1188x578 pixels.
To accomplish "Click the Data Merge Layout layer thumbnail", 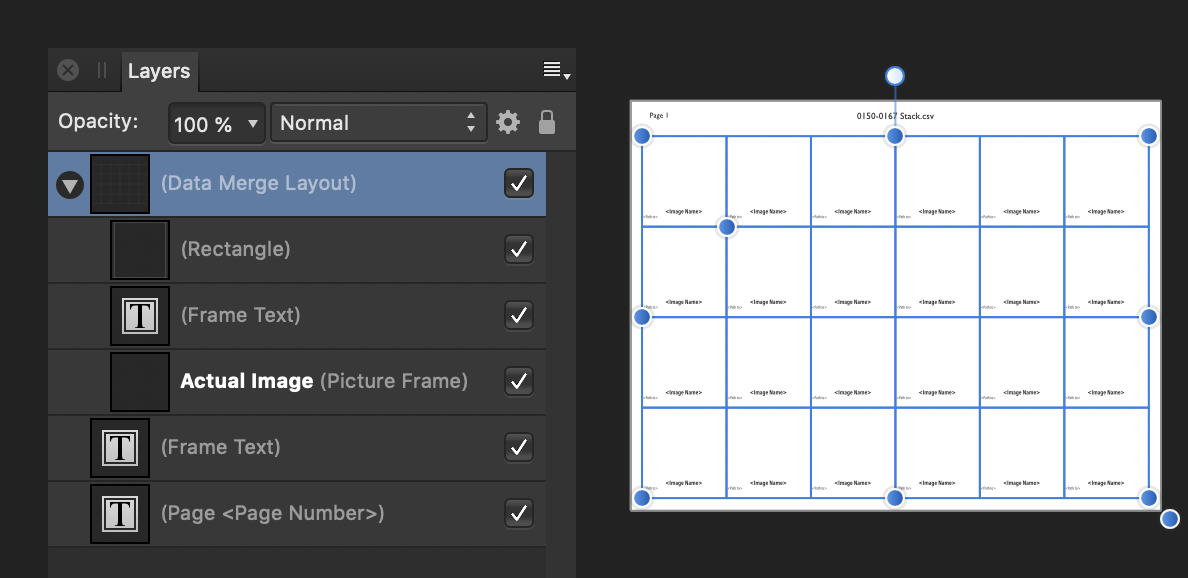I will 120,184.
